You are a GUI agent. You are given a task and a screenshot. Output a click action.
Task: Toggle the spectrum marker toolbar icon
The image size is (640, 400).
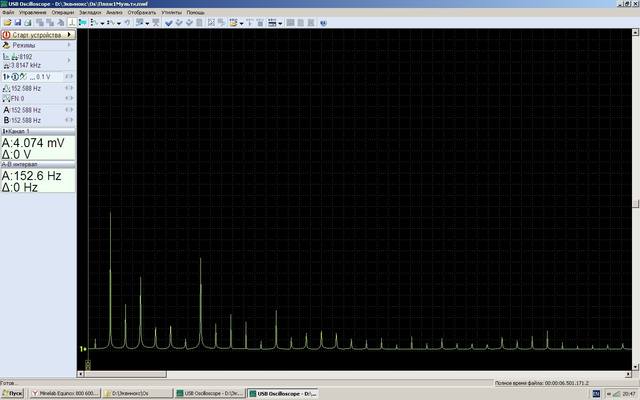(x=72, y=23)
